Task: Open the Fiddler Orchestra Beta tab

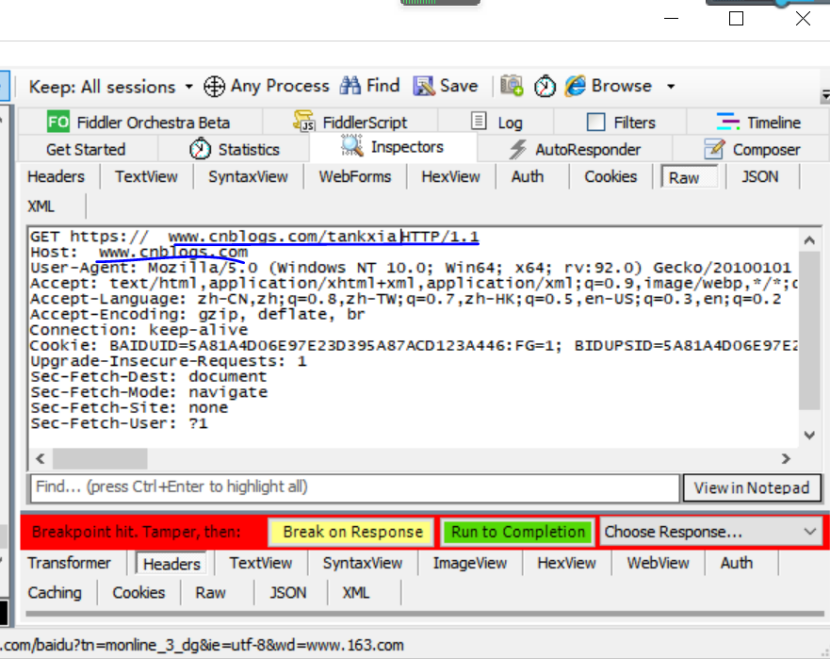Action: (x=139, y=122)
